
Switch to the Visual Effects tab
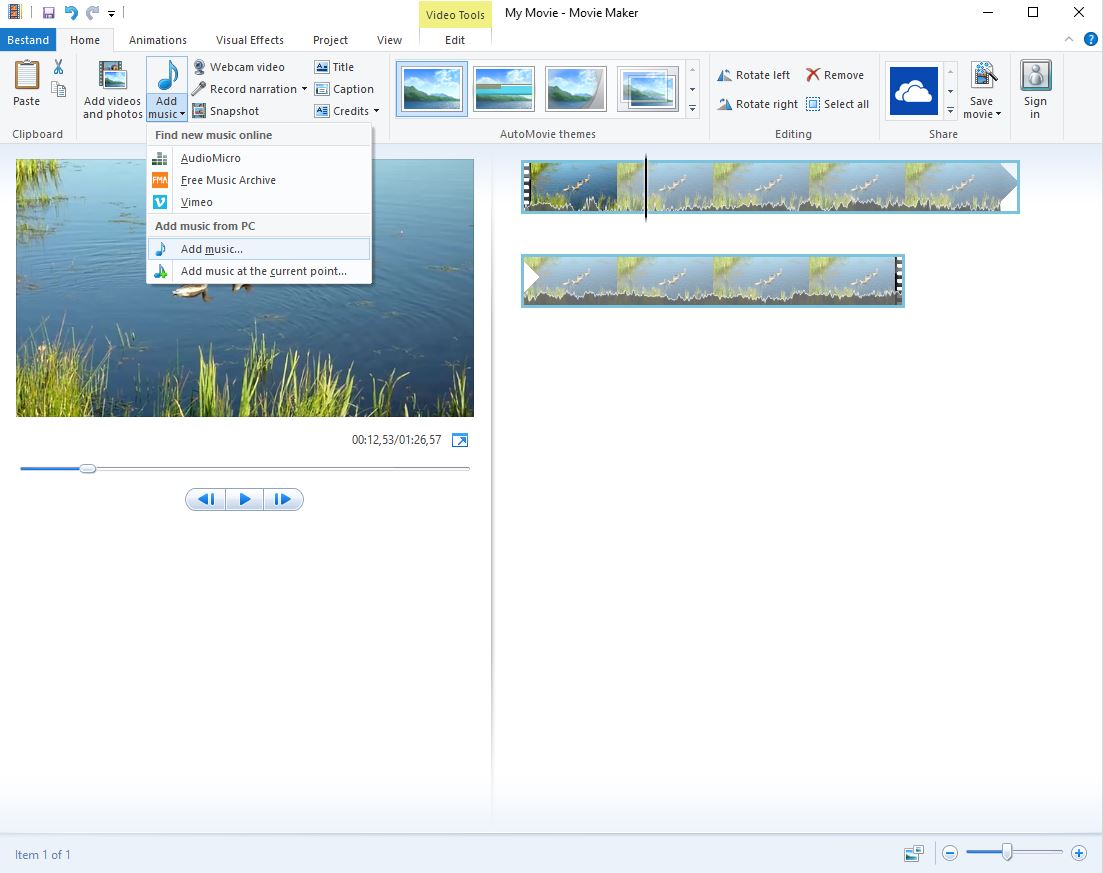[x=250, y=40]
